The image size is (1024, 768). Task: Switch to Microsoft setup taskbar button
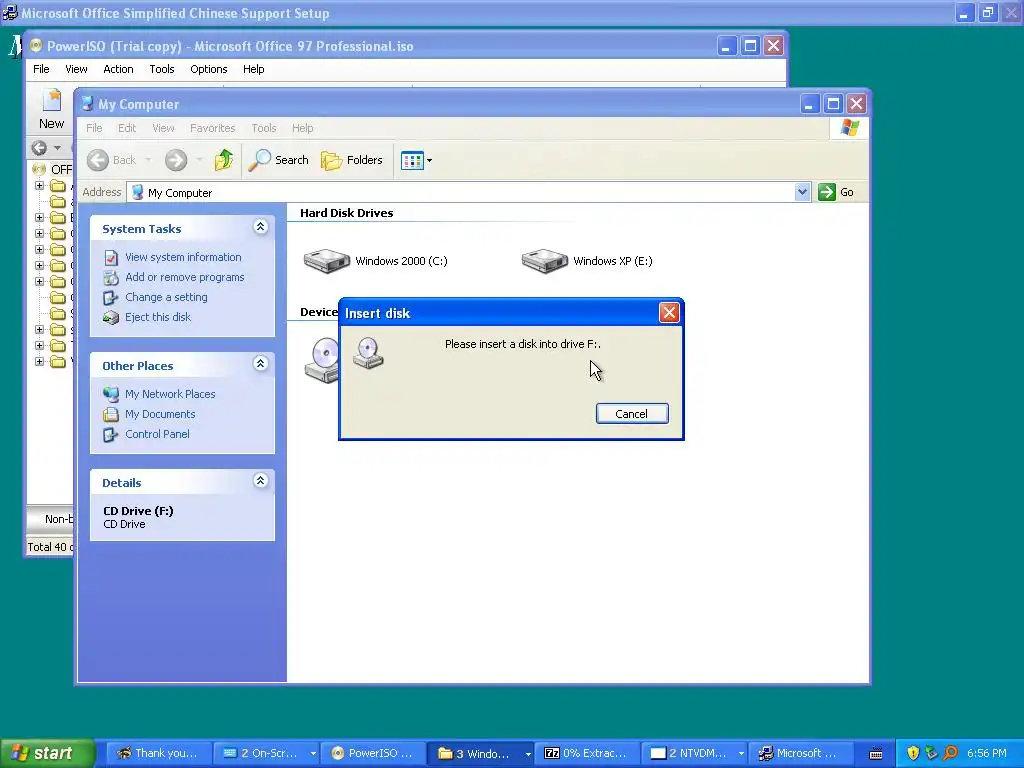coord(802,753)
